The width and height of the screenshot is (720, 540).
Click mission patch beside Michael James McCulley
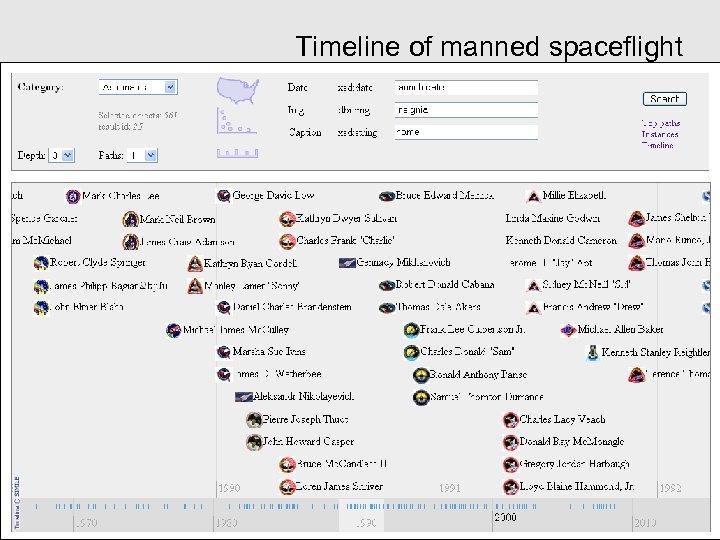(174, 330)
